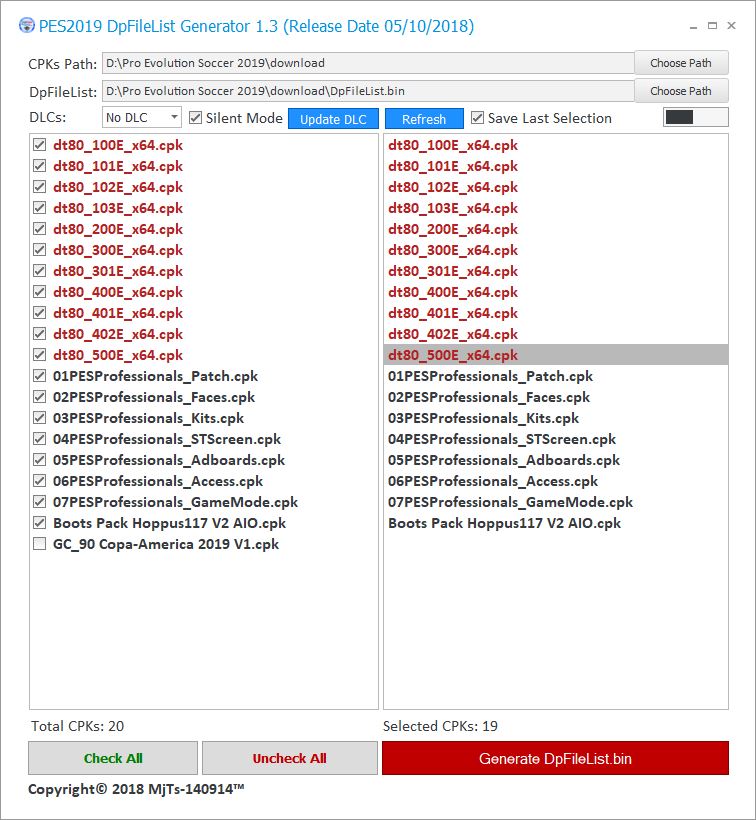The image size is (756, 820).
Task: Select dt80_402E_x64.cpk in the right list
Action: [556, 334]
